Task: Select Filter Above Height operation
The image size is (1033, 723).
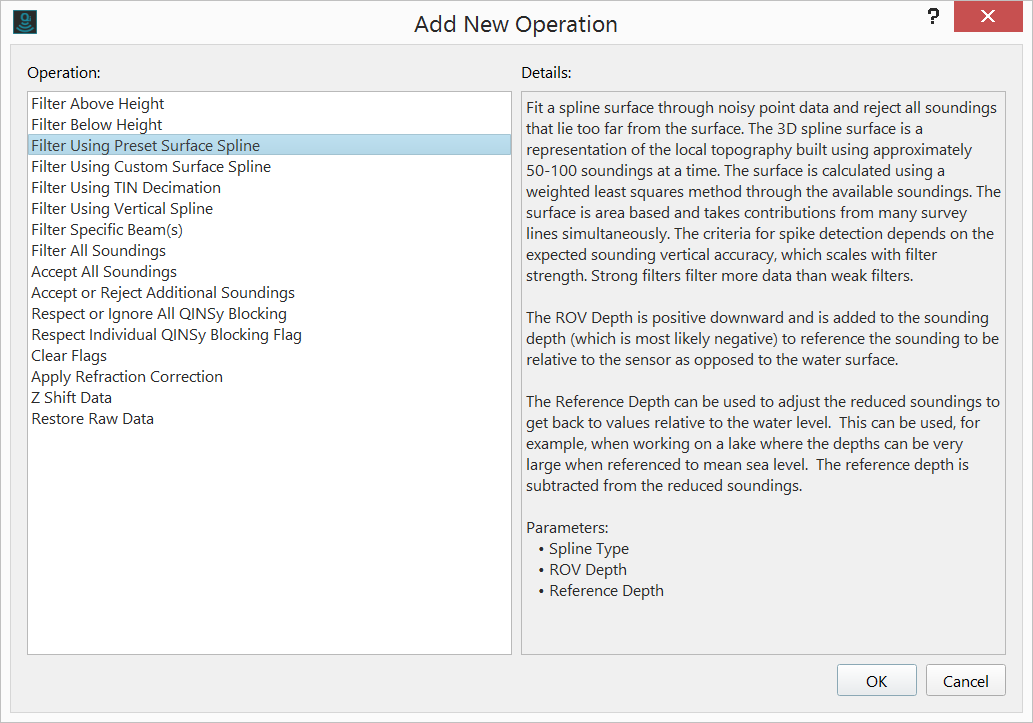Action: [x=98, y=104]
